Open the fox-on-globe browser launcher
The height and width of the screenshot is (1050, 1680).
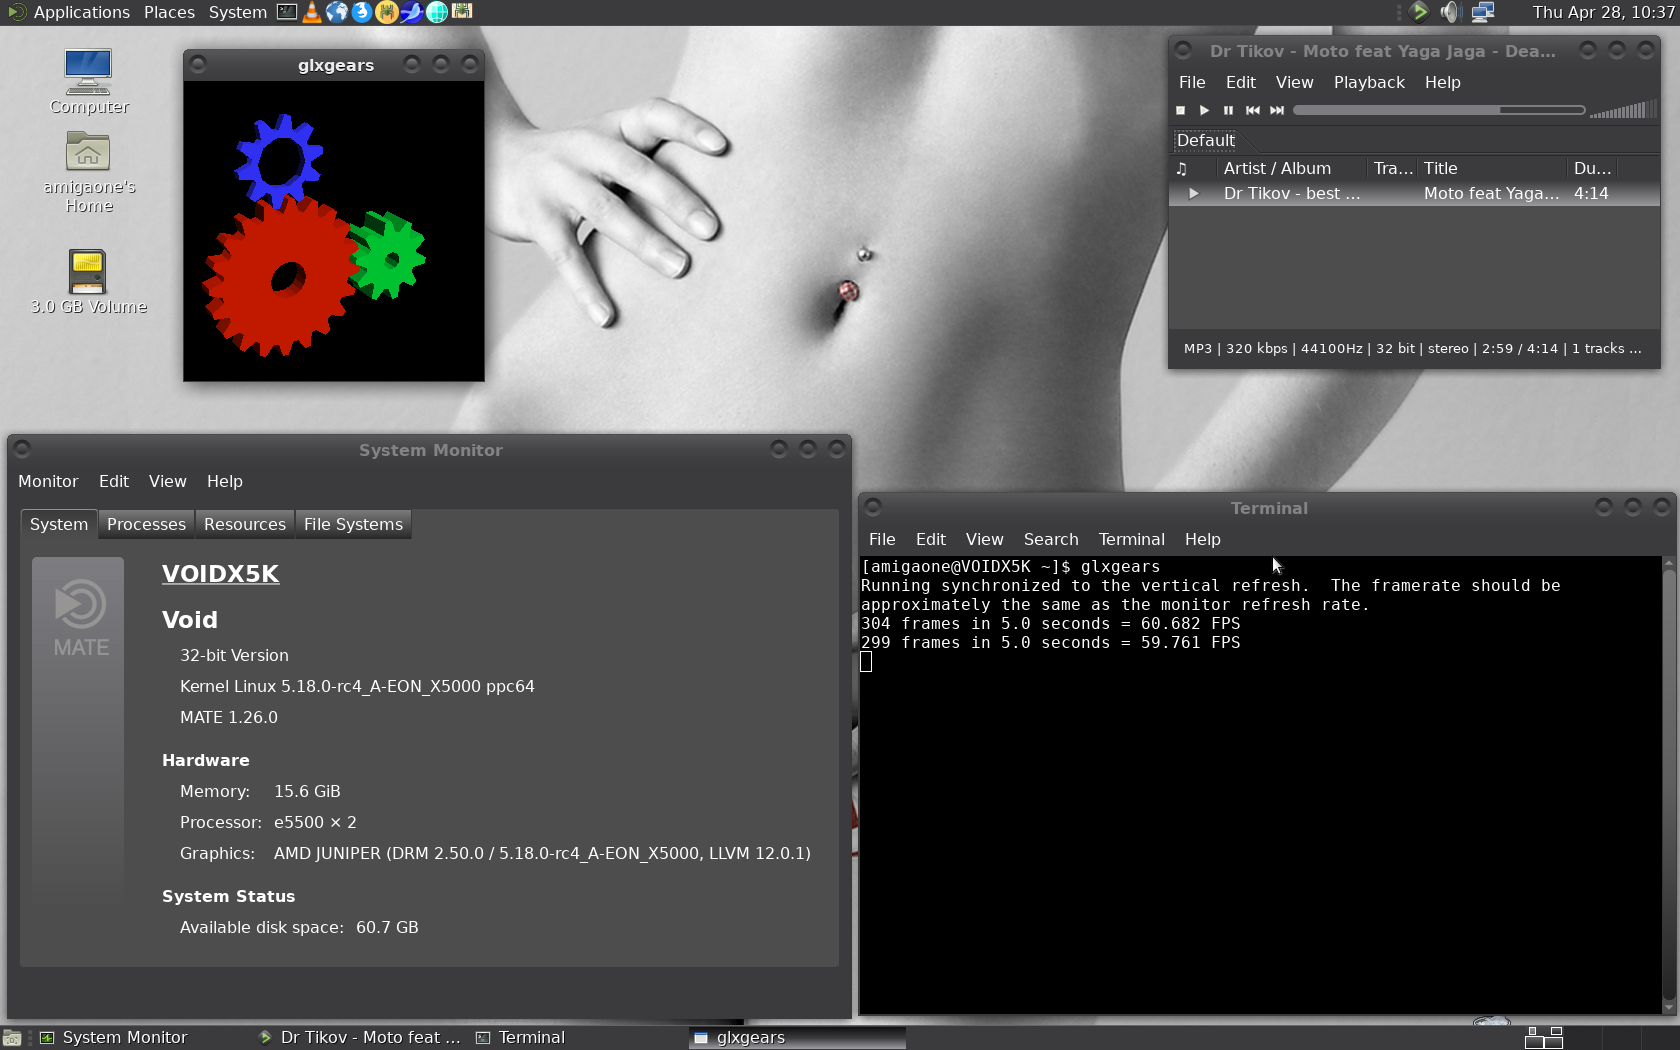(x=362, y=12)
